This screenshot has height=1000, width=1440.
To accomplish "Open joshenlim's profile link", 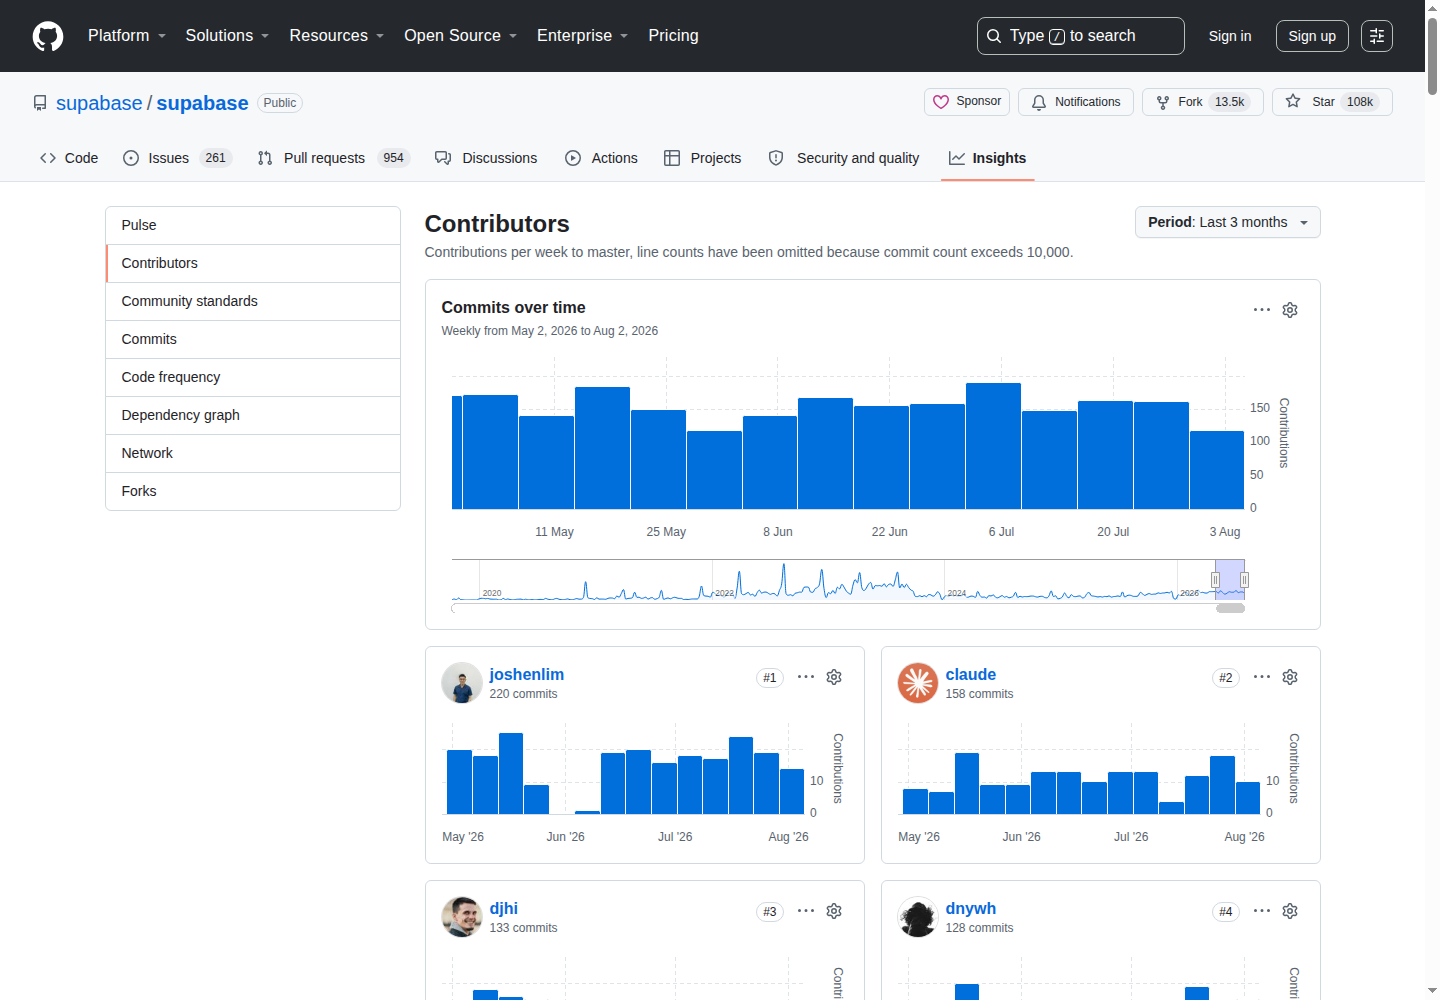I will click(527, 674).
